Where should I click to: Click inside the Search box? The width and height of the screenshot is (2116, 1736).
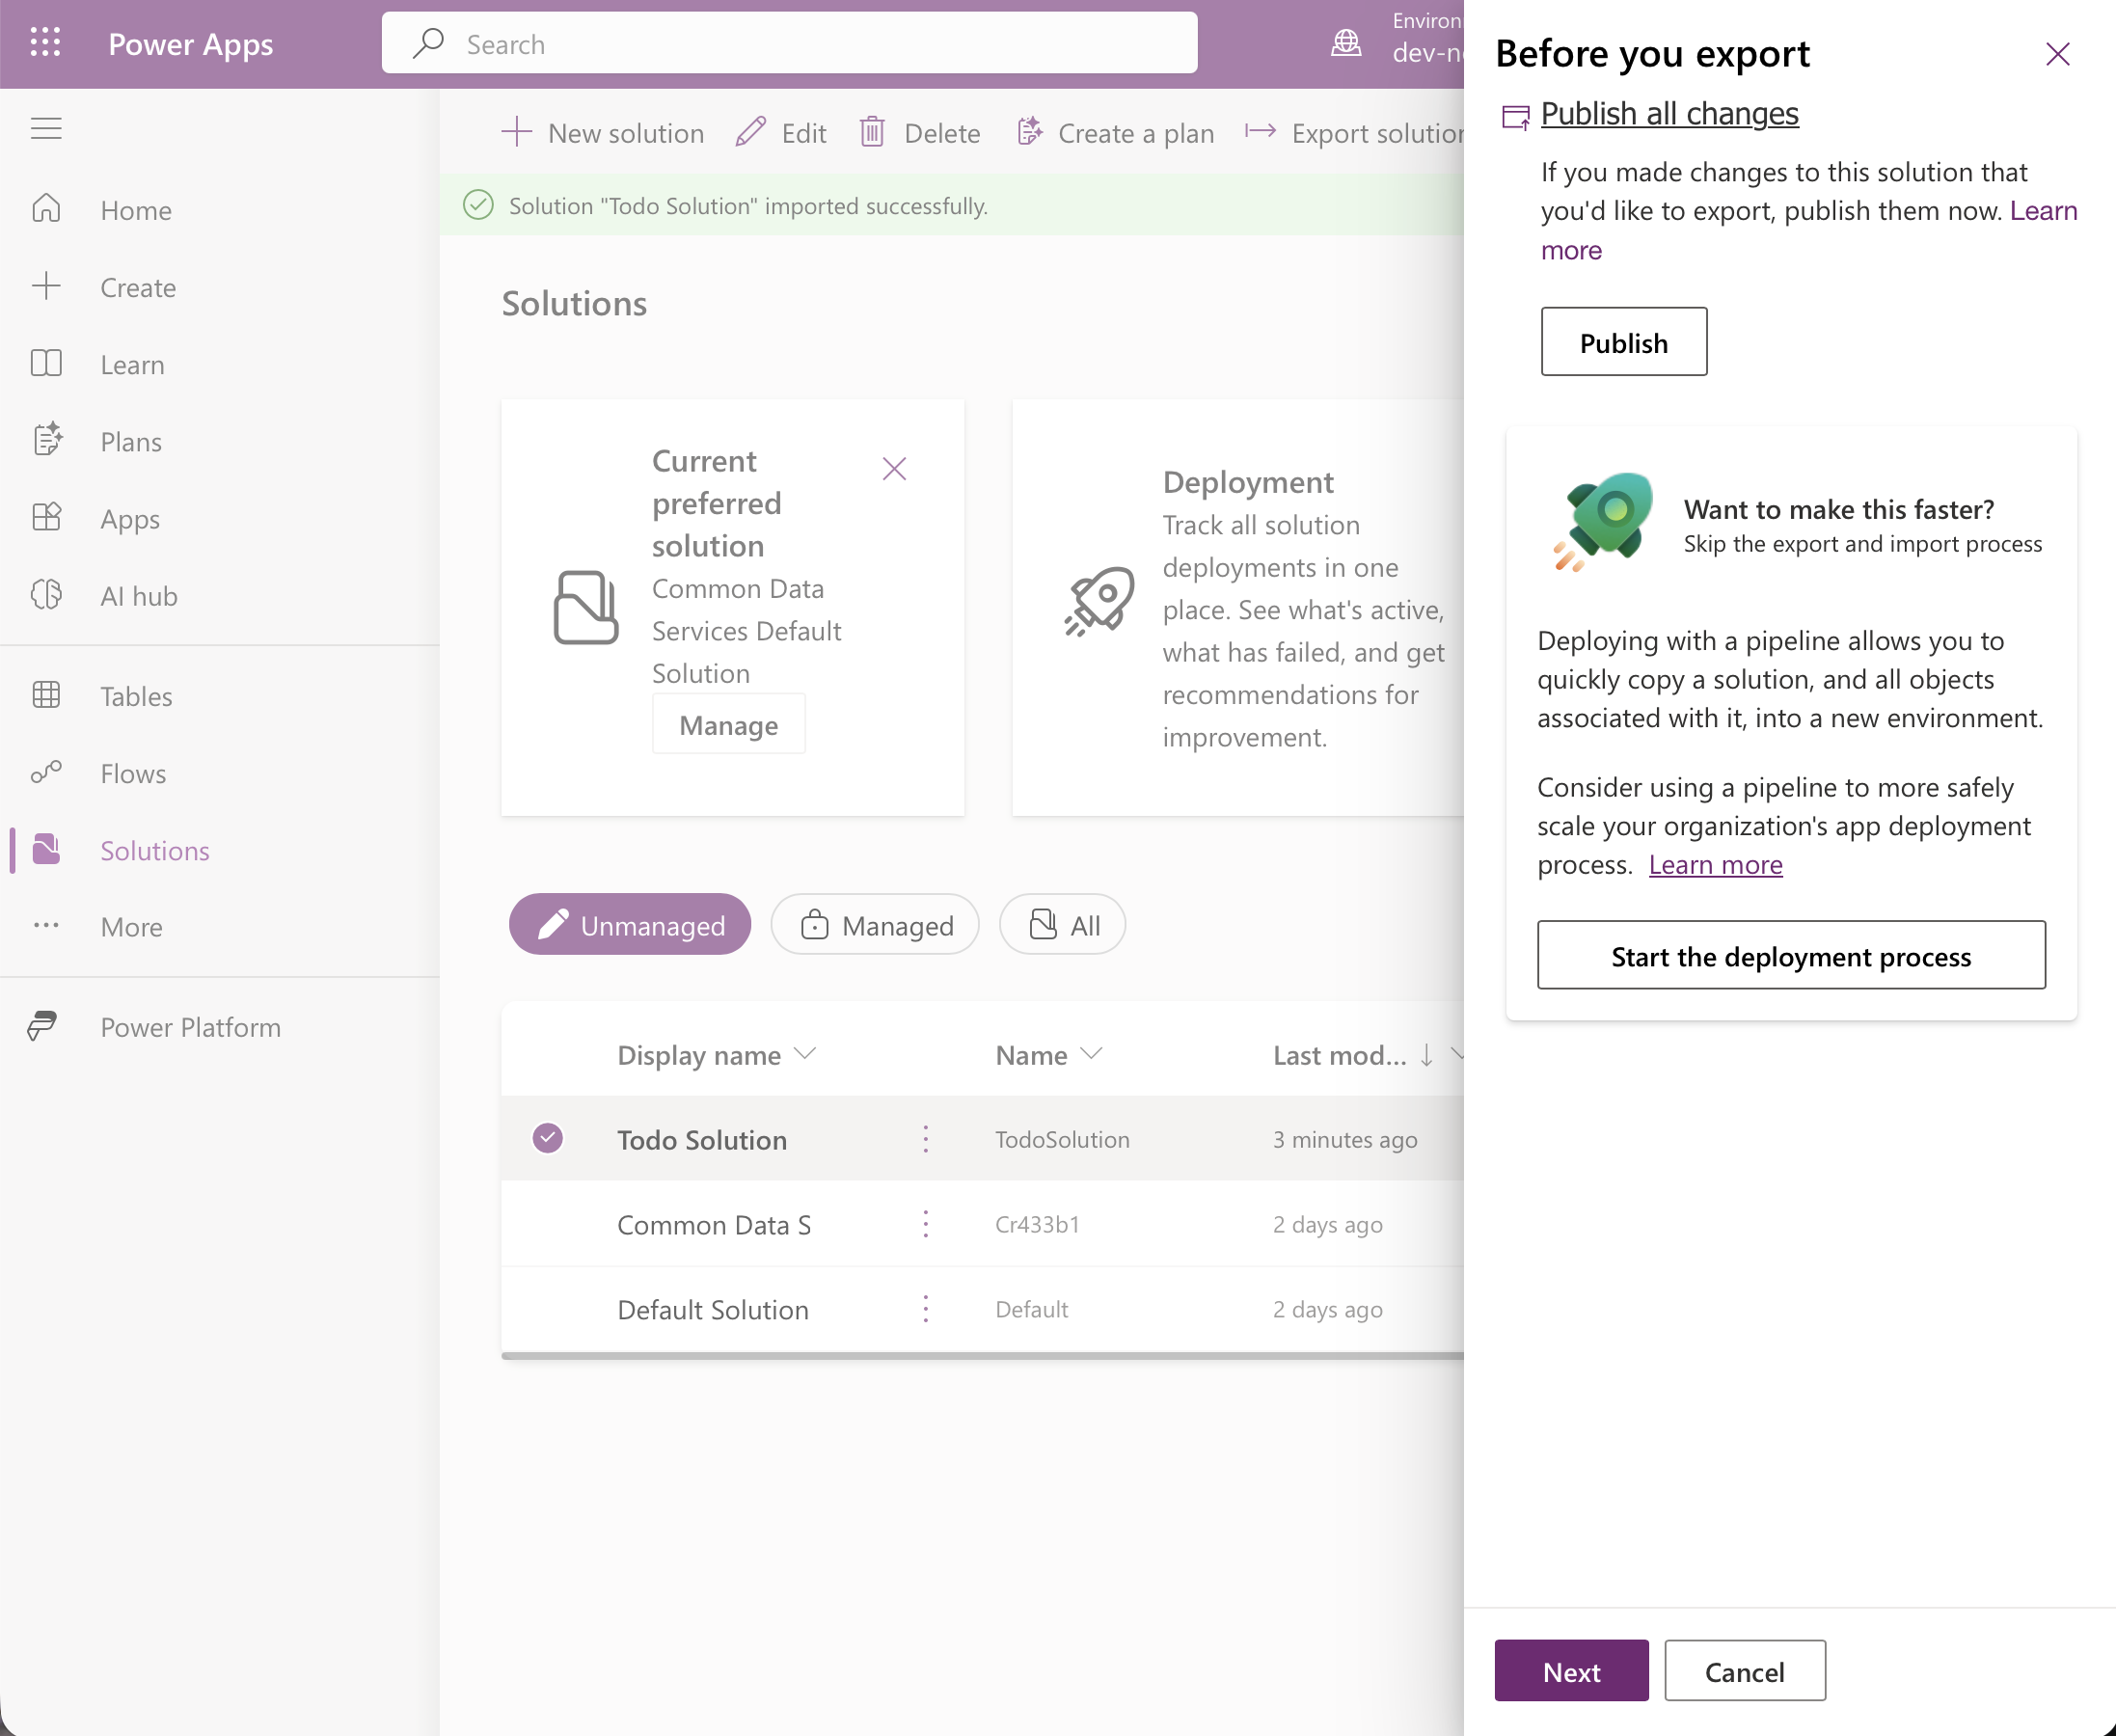tap(789, 43)
